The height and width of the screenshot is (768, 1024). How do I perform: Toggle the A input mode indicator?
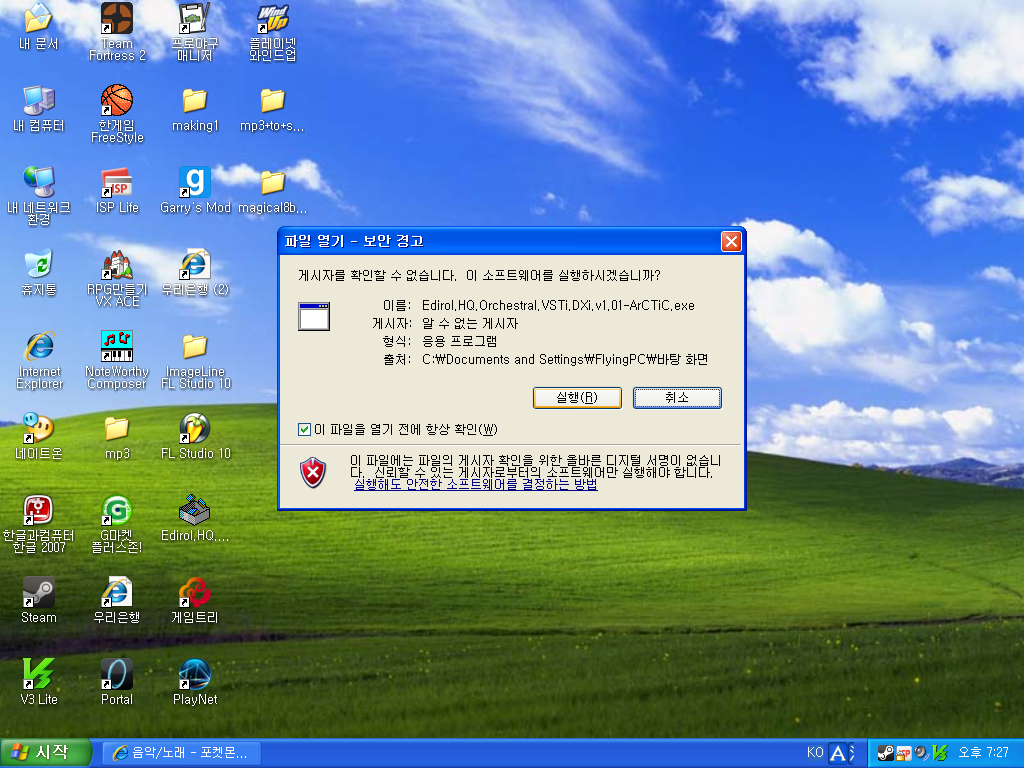tap(837, 753)
